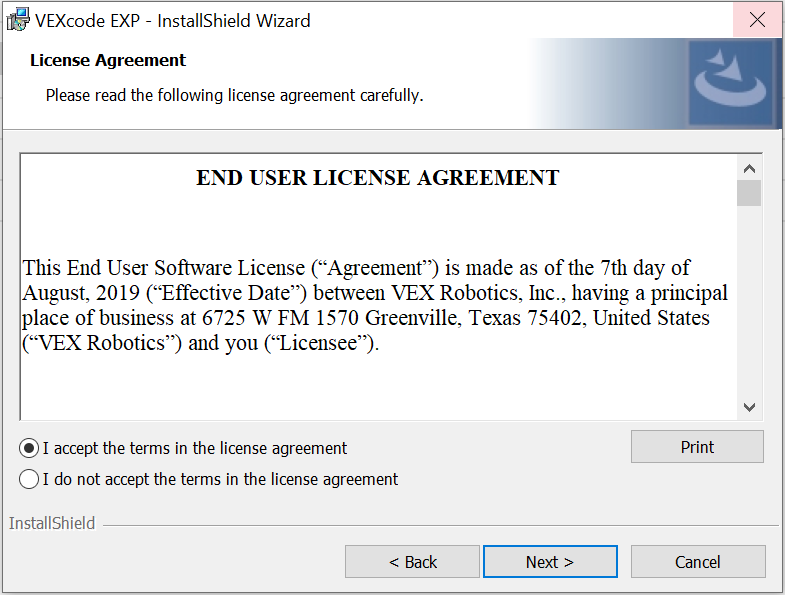Click the license scrollbar down arrow

click(749, 407)
